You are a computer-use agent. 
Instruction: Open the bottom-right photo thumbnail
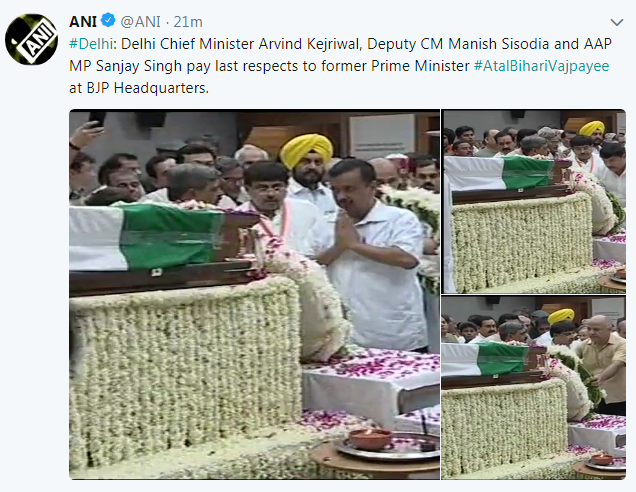coord(534,388)
